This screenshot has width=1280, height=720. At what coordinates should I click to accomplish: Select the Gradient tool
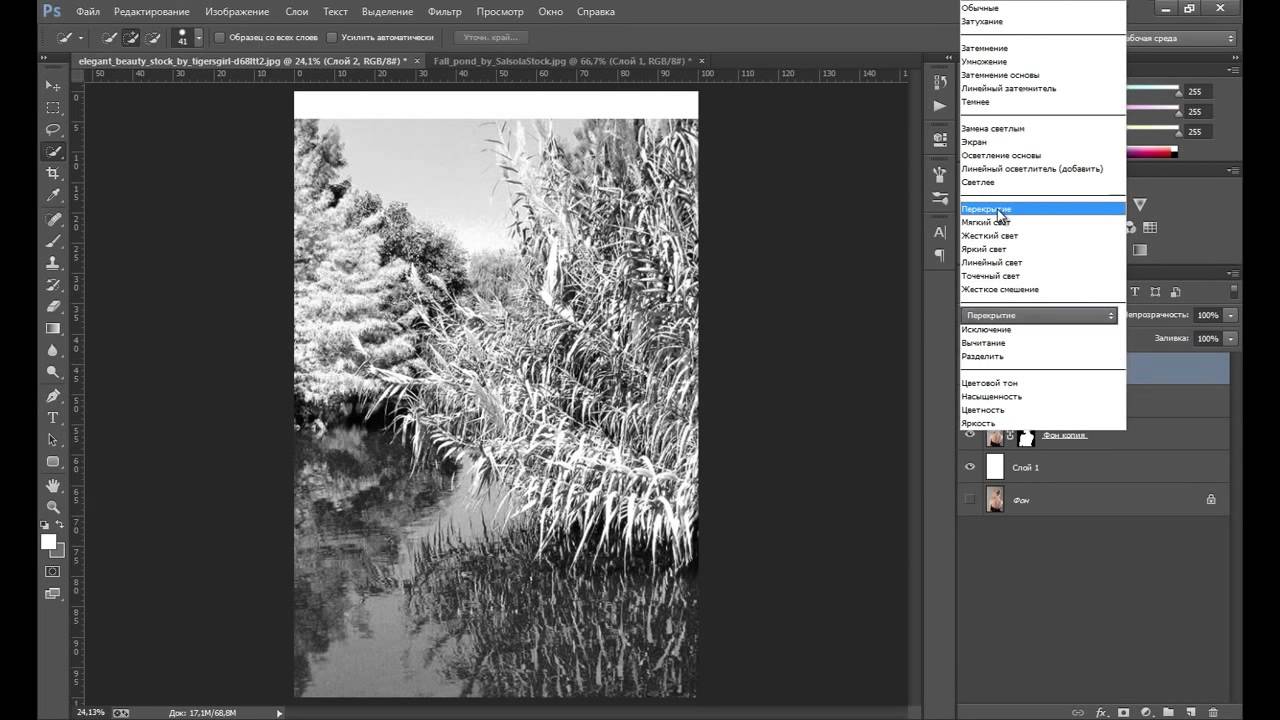pyautogui.click(x=53, y=329)
